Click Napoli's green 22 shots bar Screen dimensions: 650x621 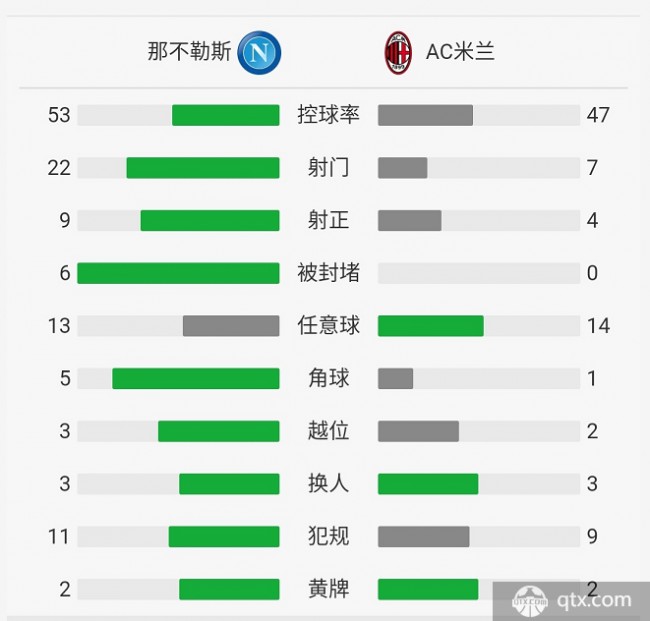(x=203, y=167)
